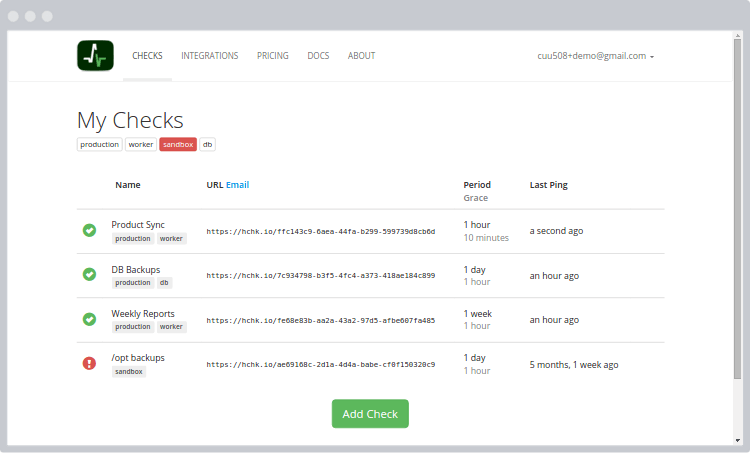
Task: Toggle the worker tag filter
Action: coord(141,144)
